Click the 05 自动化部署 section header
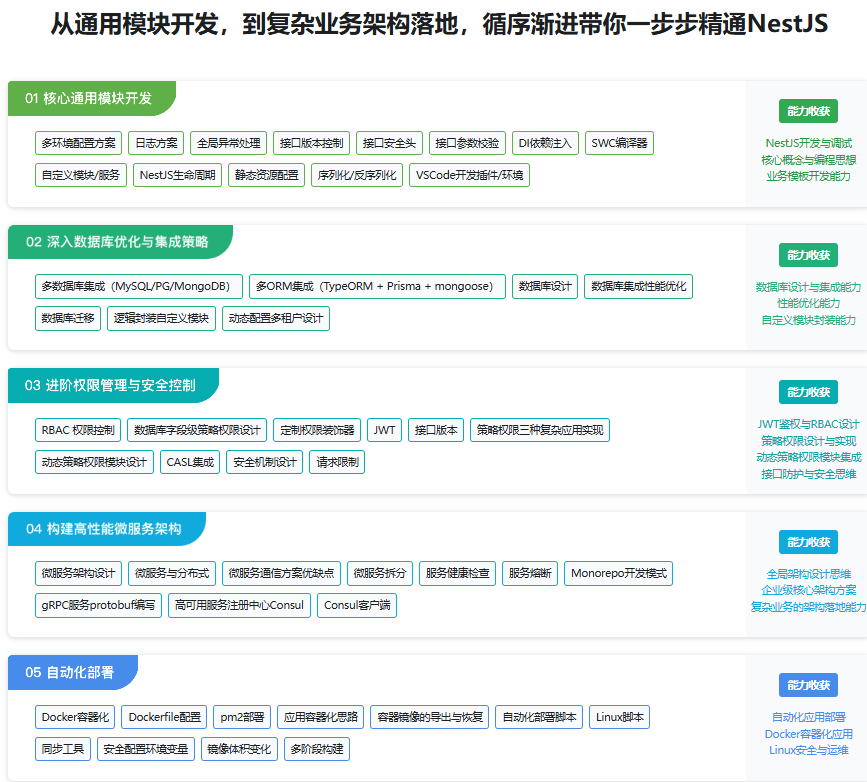This screenshot has width=867, height=782. click(x=70, y=672)
